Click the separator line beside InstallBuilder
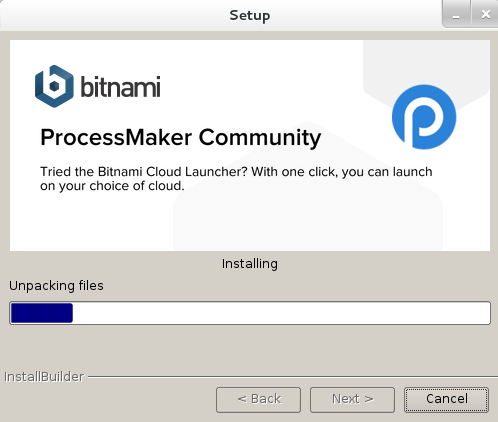Image resolution: width=498 pixels, height=422 pixels. pyautogui.click(x=293, y=377)
